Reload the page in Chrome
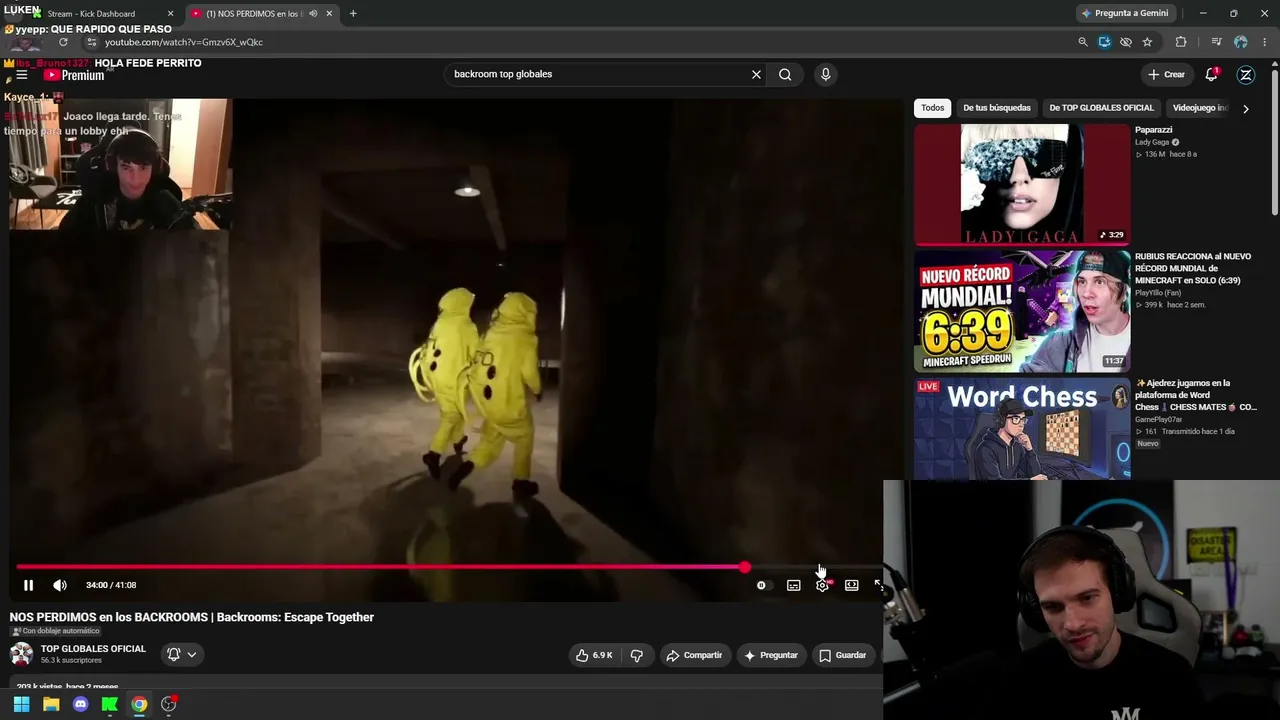 (x=63, y=42)
